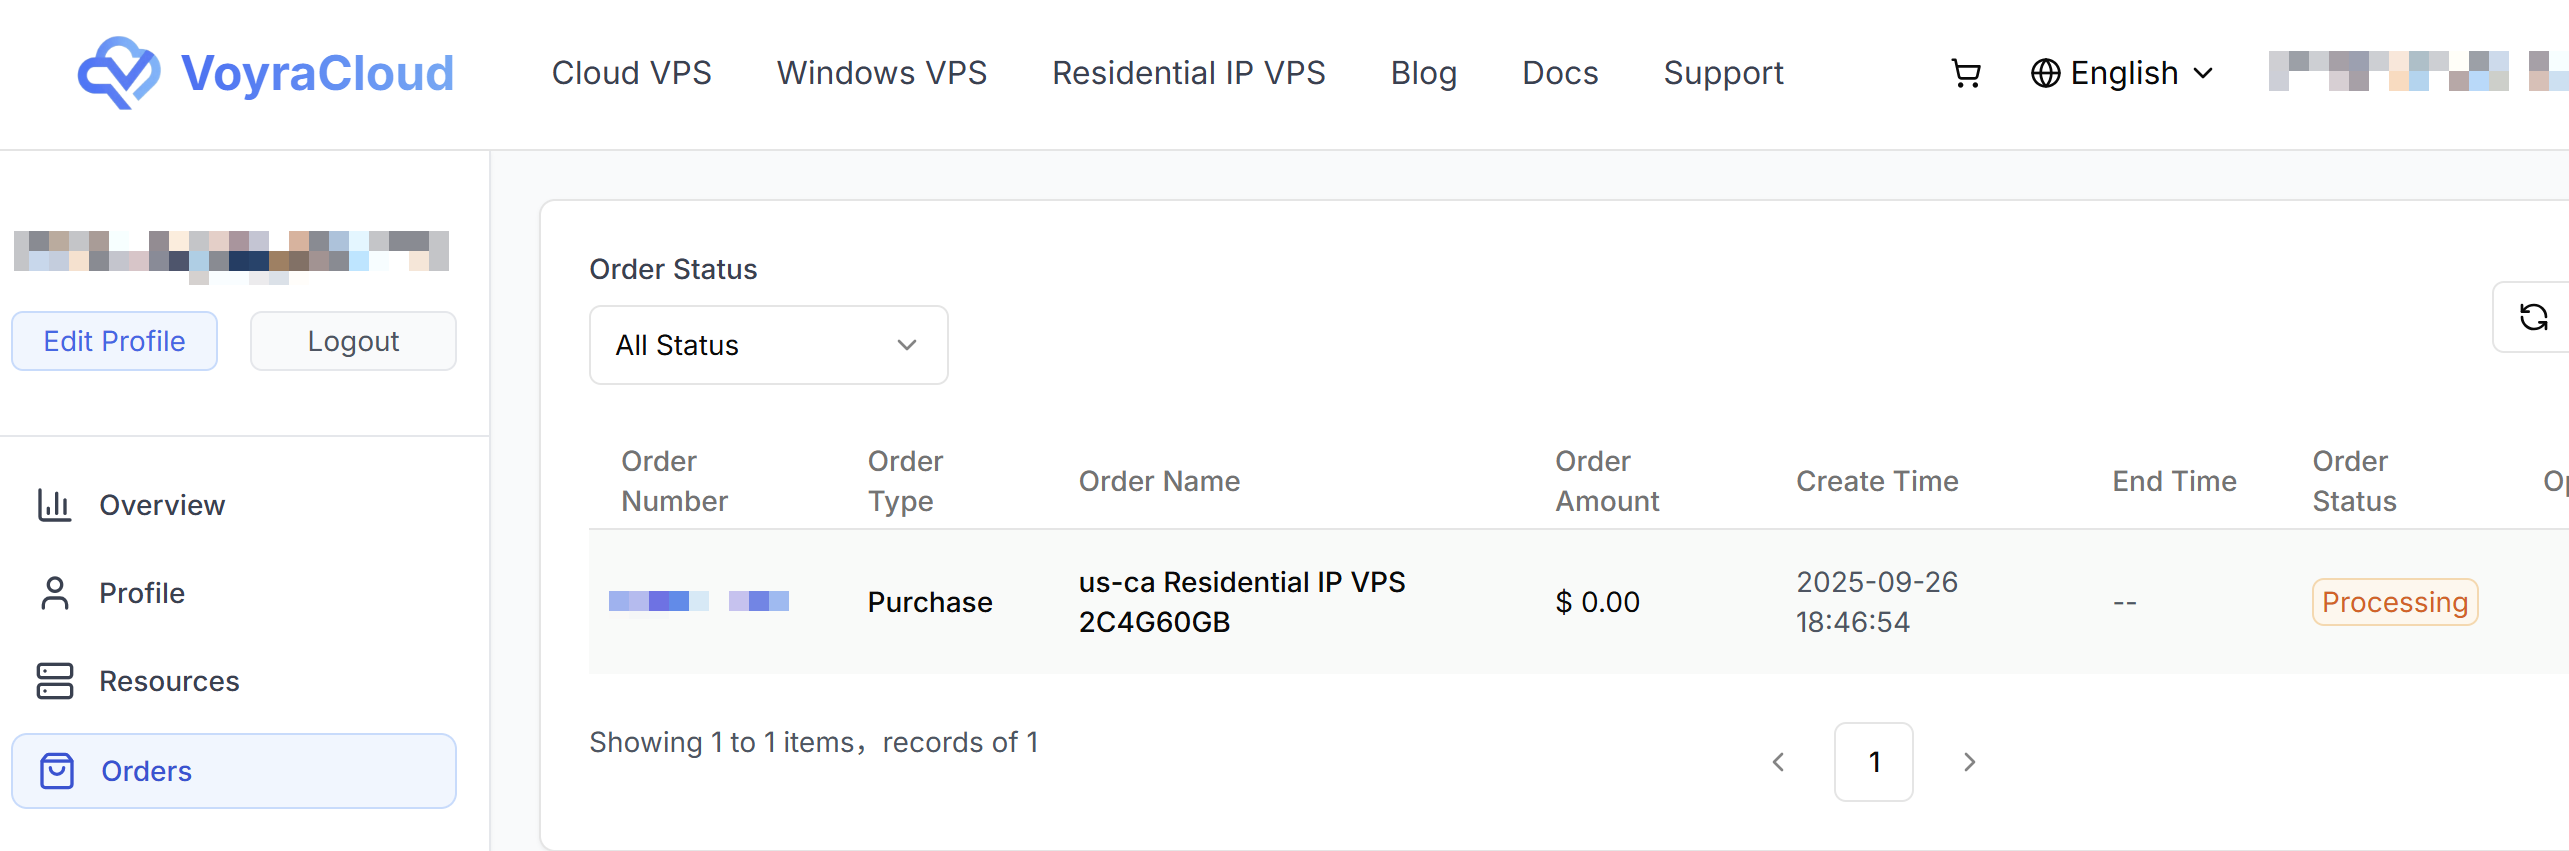Open the Cloud VPS menu
The height and width of the screenshot is (851, 2569).
pyautogui.click(x=631, y=73)
